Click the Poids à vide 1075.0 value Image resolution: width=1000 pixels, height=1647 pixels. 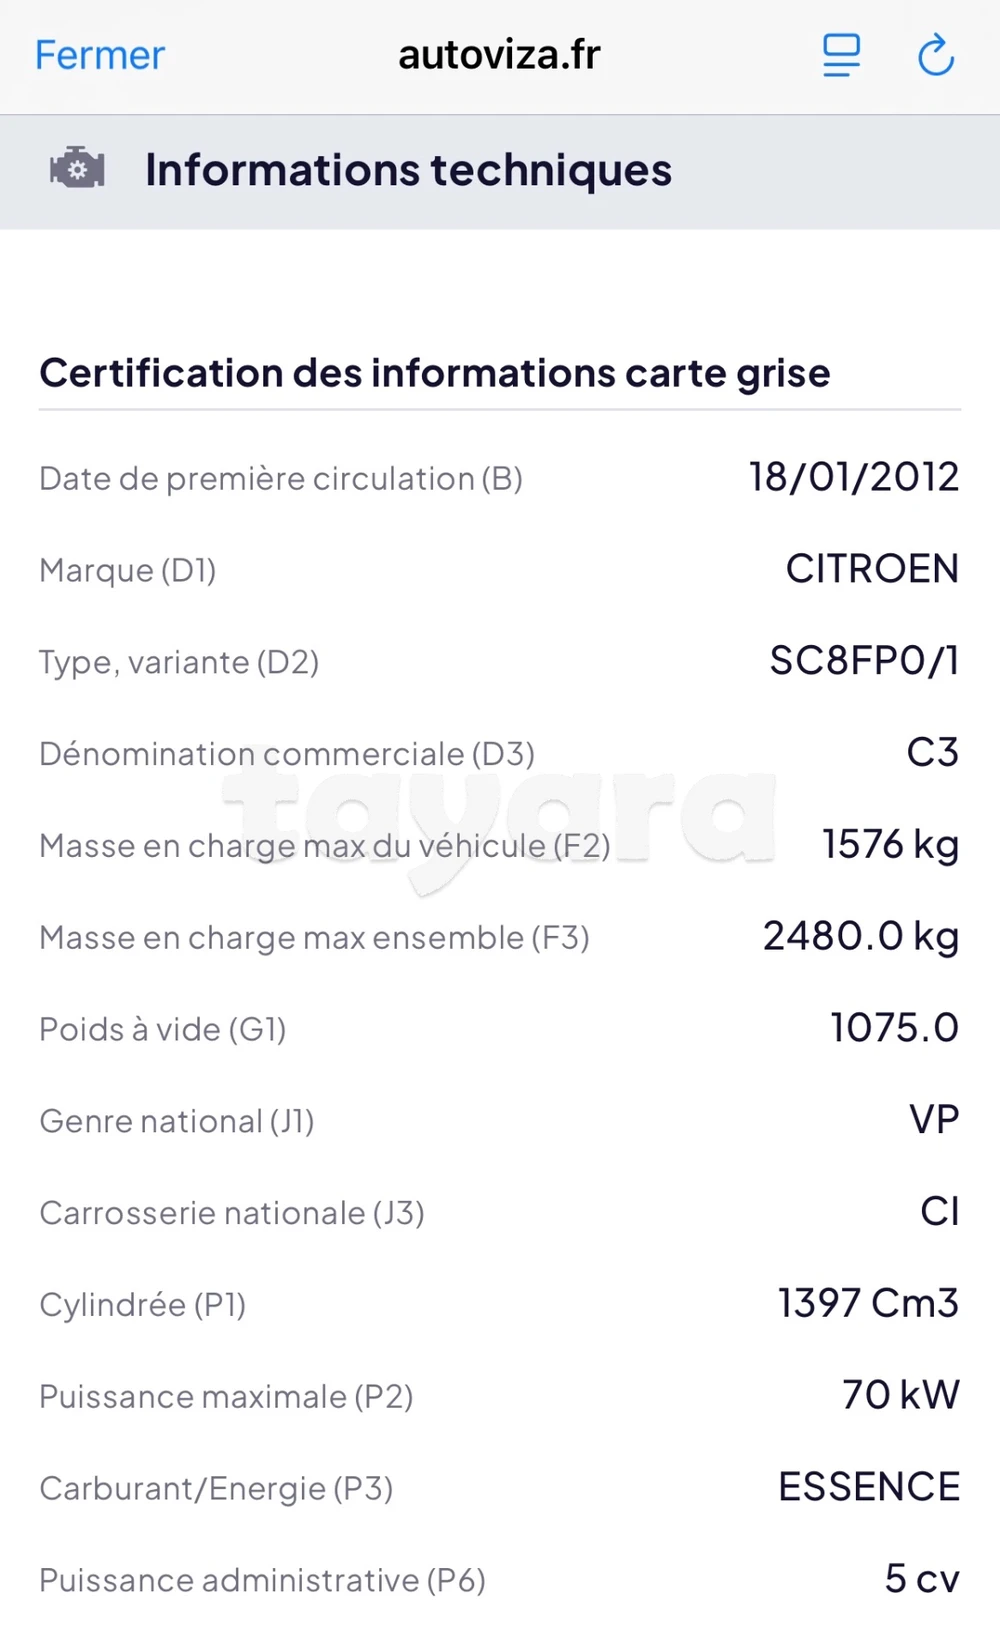coord(893,1027)
